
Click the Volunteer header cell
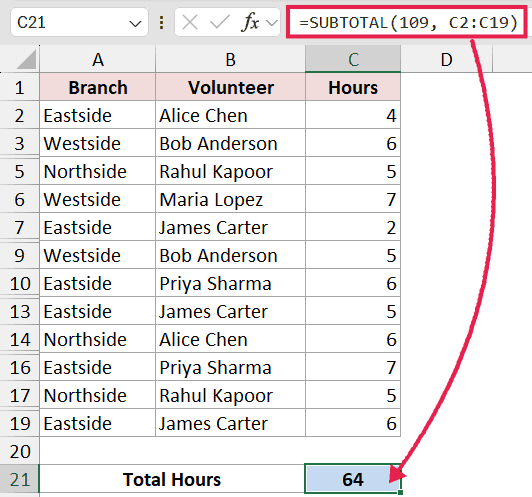(231, 88)
